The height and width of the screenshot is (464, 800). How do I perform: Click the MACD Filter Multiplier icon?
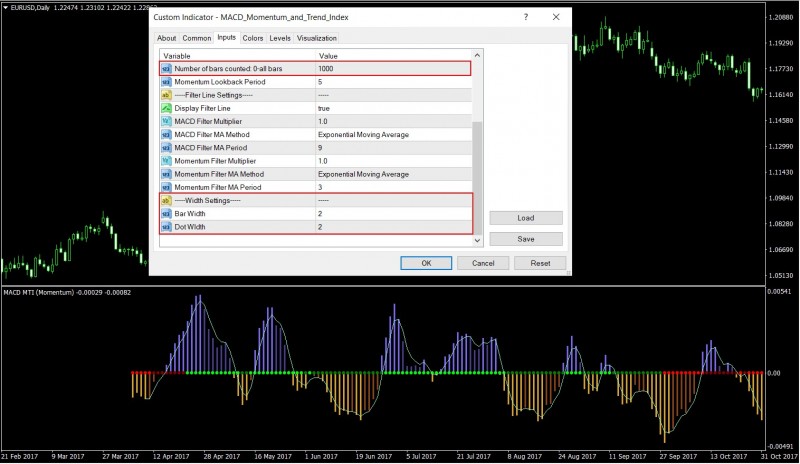click(166, 121)
